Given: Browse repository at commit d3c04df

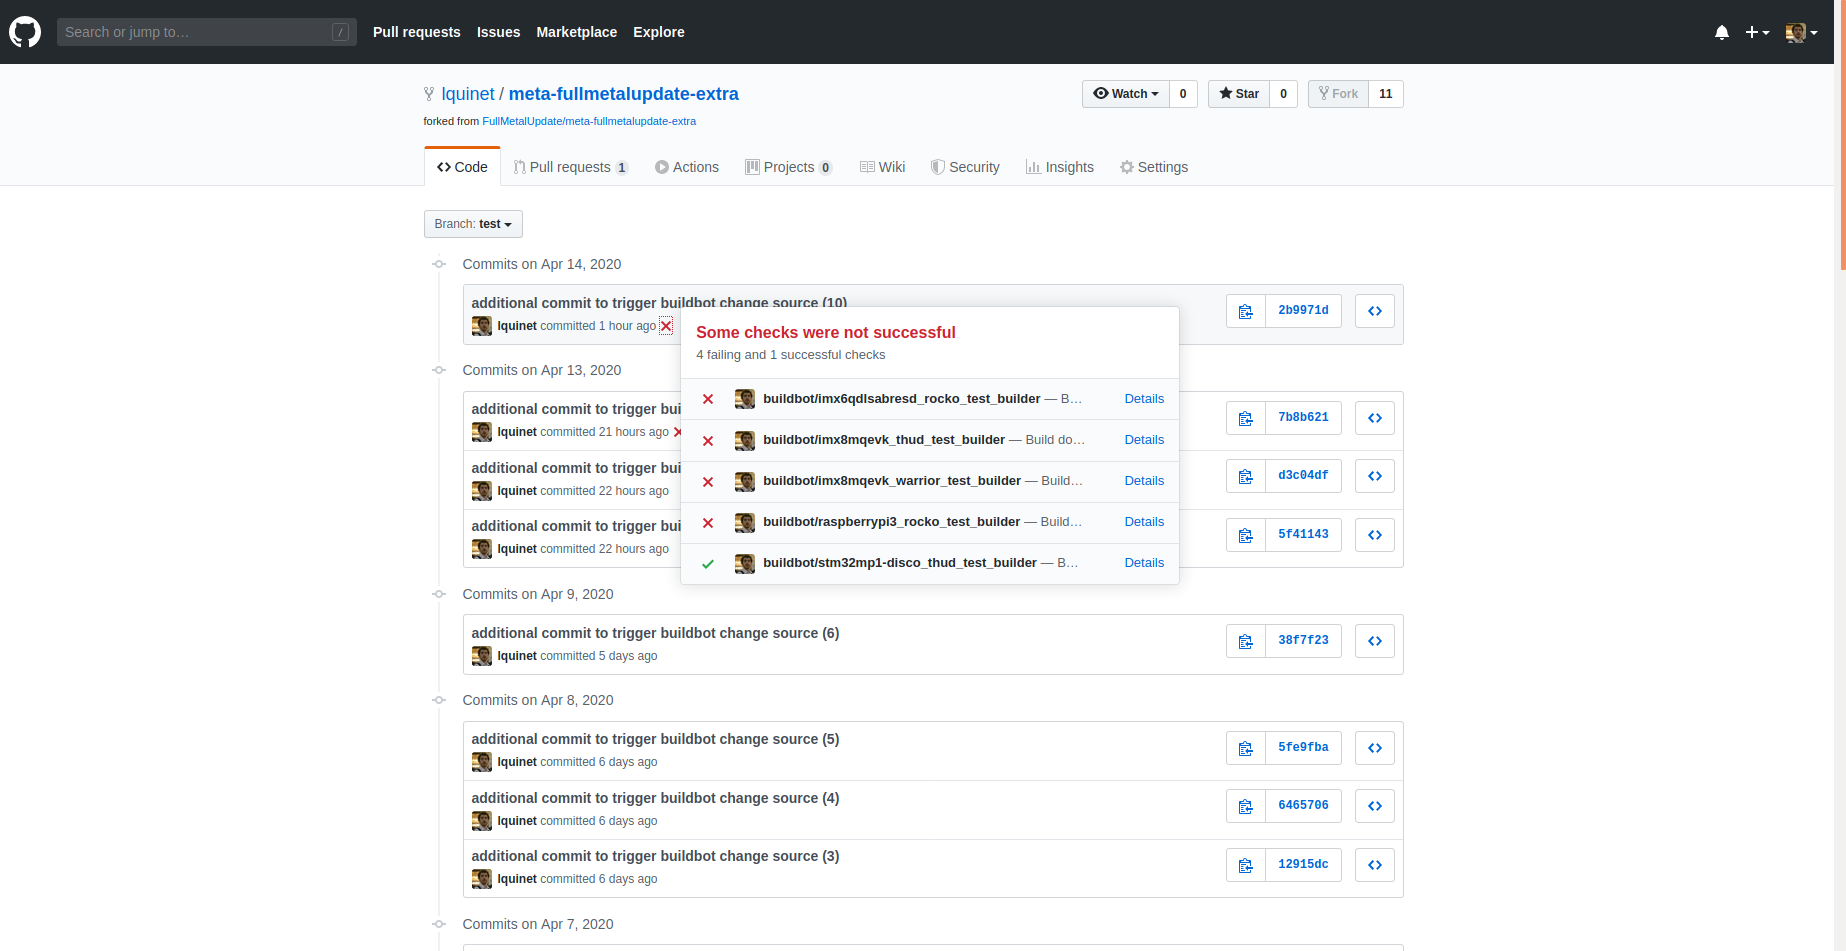Looking at the screenshot, I should click(x=1375, y=476).
